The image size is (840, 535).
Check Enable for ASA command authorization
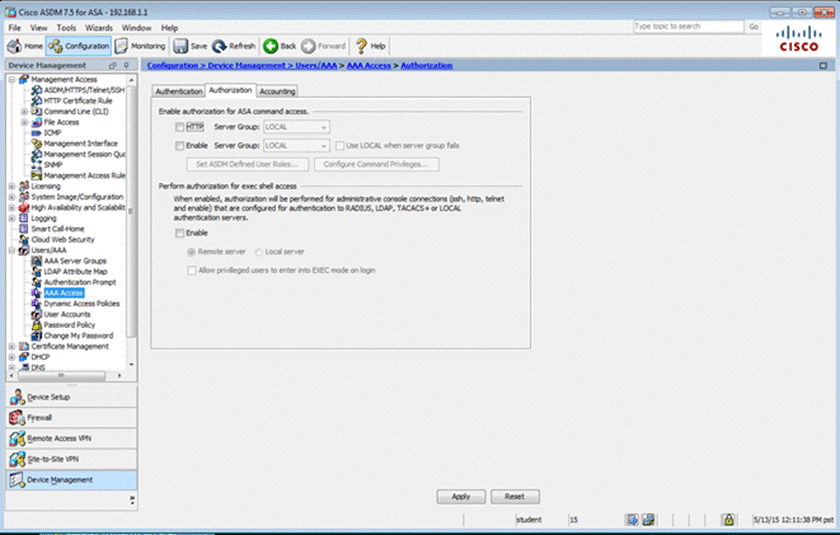[x=180, y=146]
